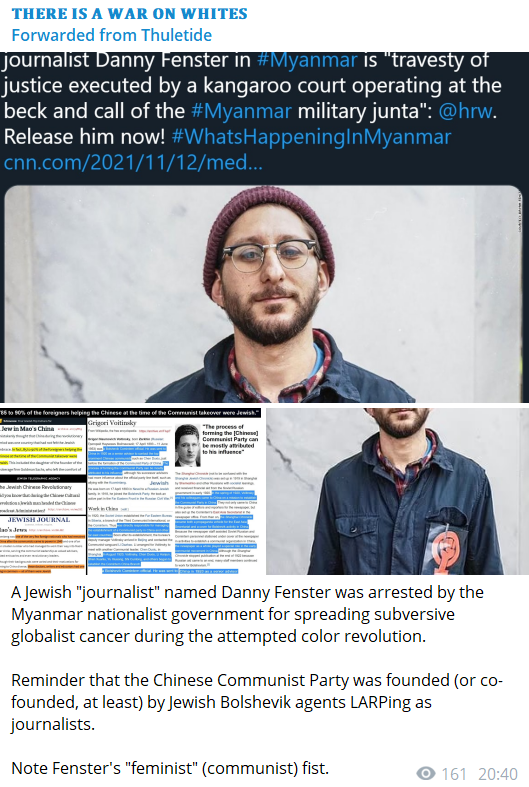Open the large portrait photo with beanie

coord(263,294)
